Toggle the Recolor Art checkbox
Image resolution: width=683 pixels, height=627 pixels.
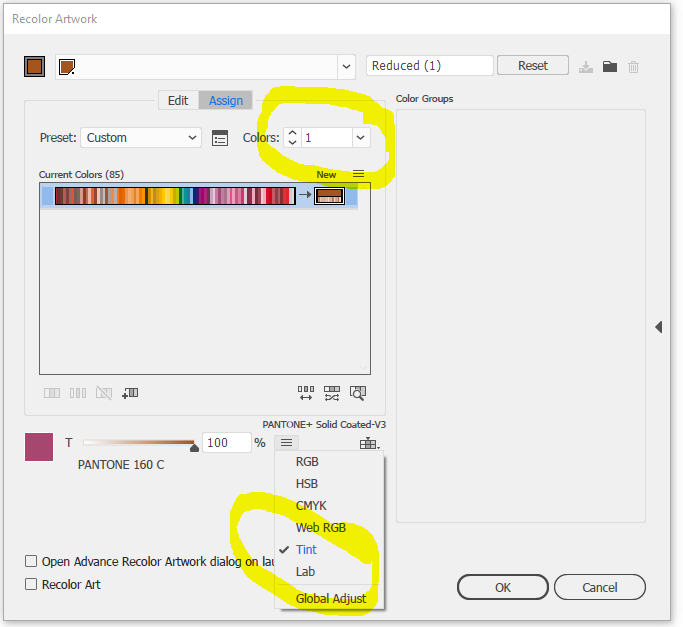(31, 584)
